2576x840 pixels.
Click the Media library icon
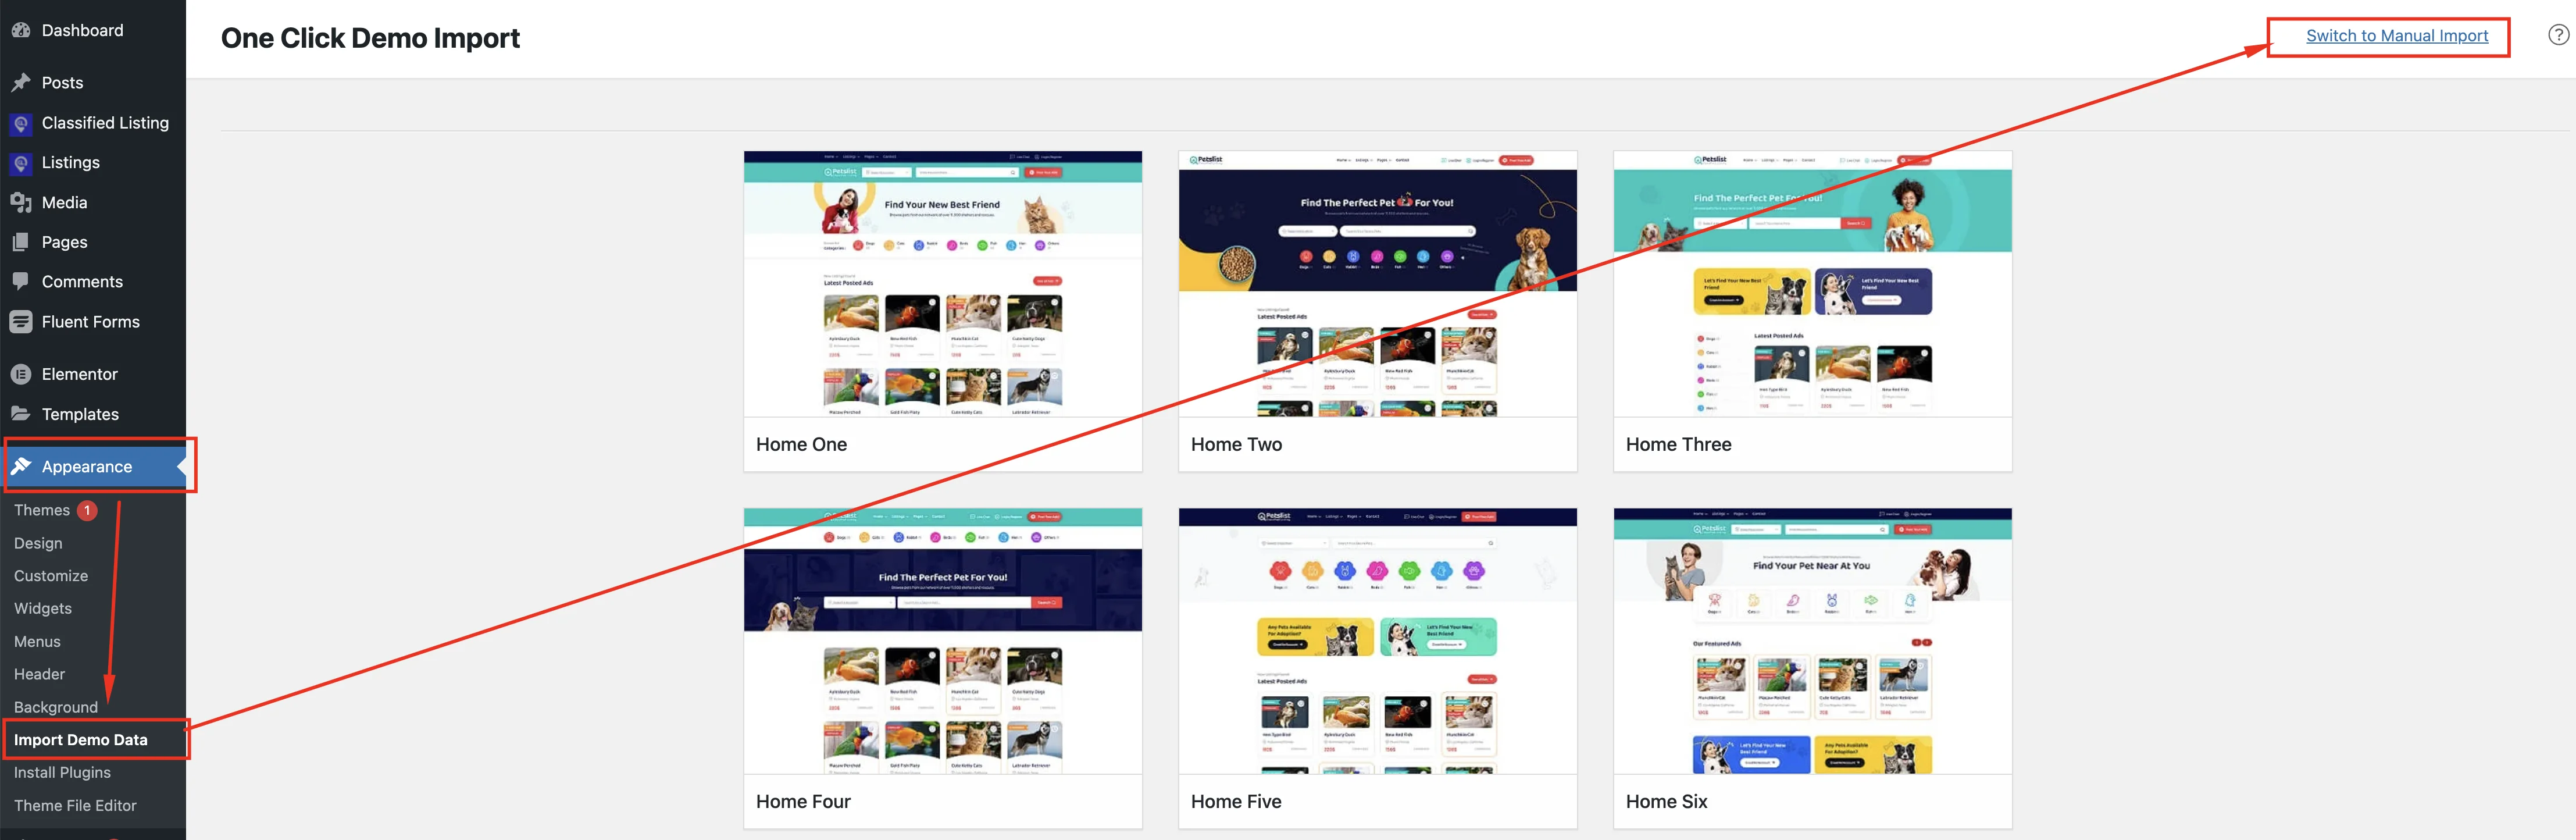(x=21, y=202)
